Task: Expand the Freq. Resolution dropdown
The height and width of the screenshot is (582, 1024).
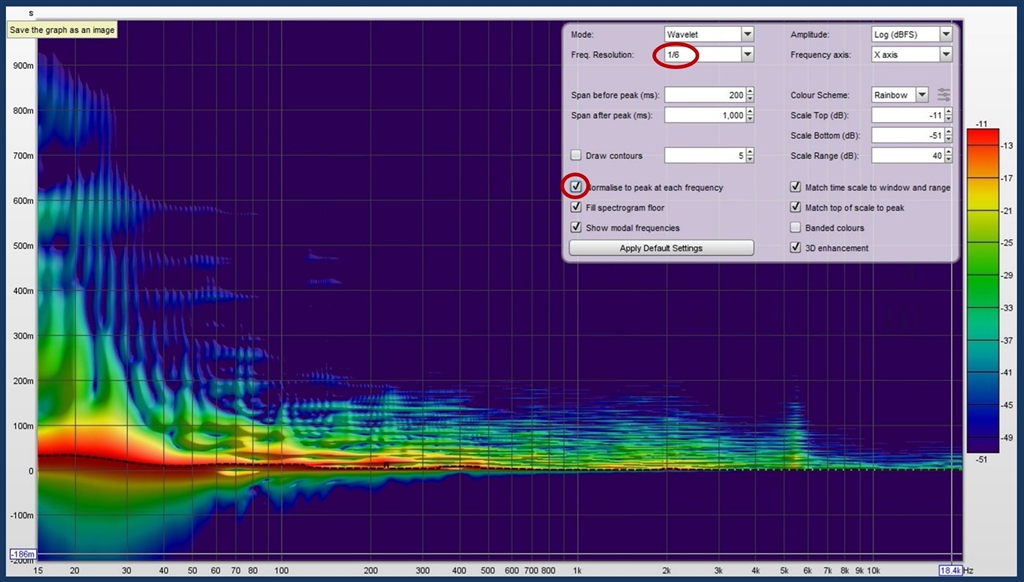Action: coord(747,54)
